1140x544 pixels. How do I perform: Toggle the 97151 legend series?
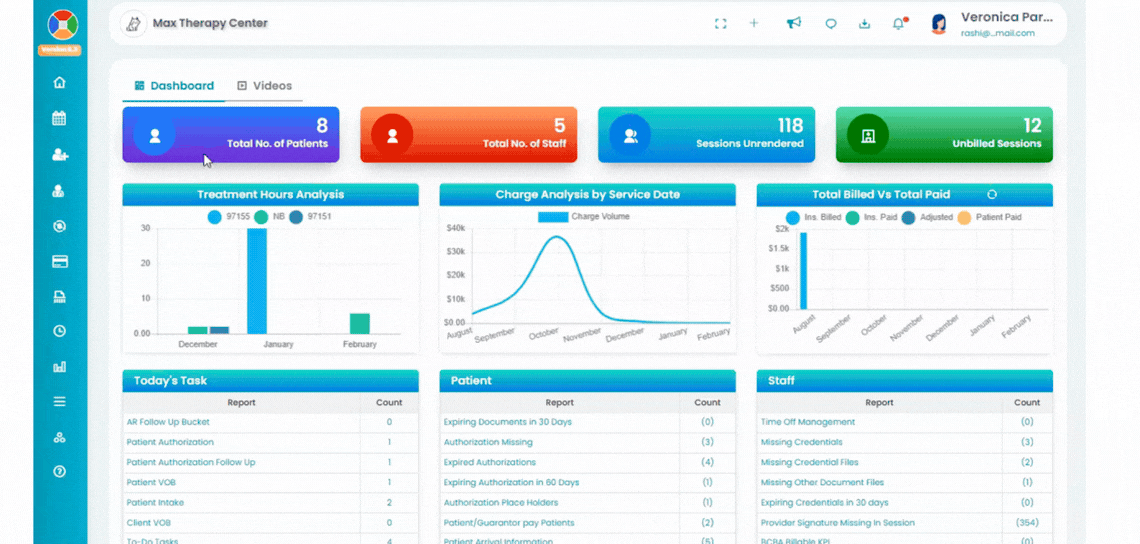310,217
